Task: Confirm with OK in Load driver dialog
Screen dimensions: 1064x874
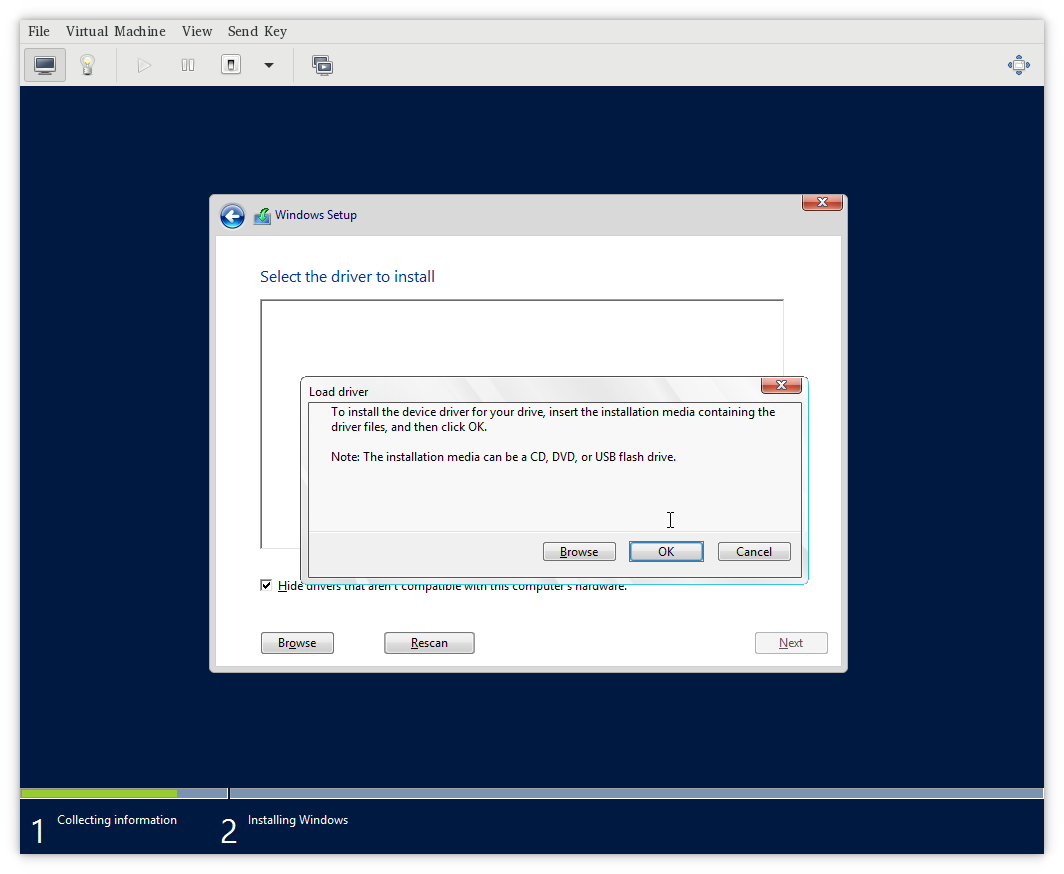Action: [666, 552]
